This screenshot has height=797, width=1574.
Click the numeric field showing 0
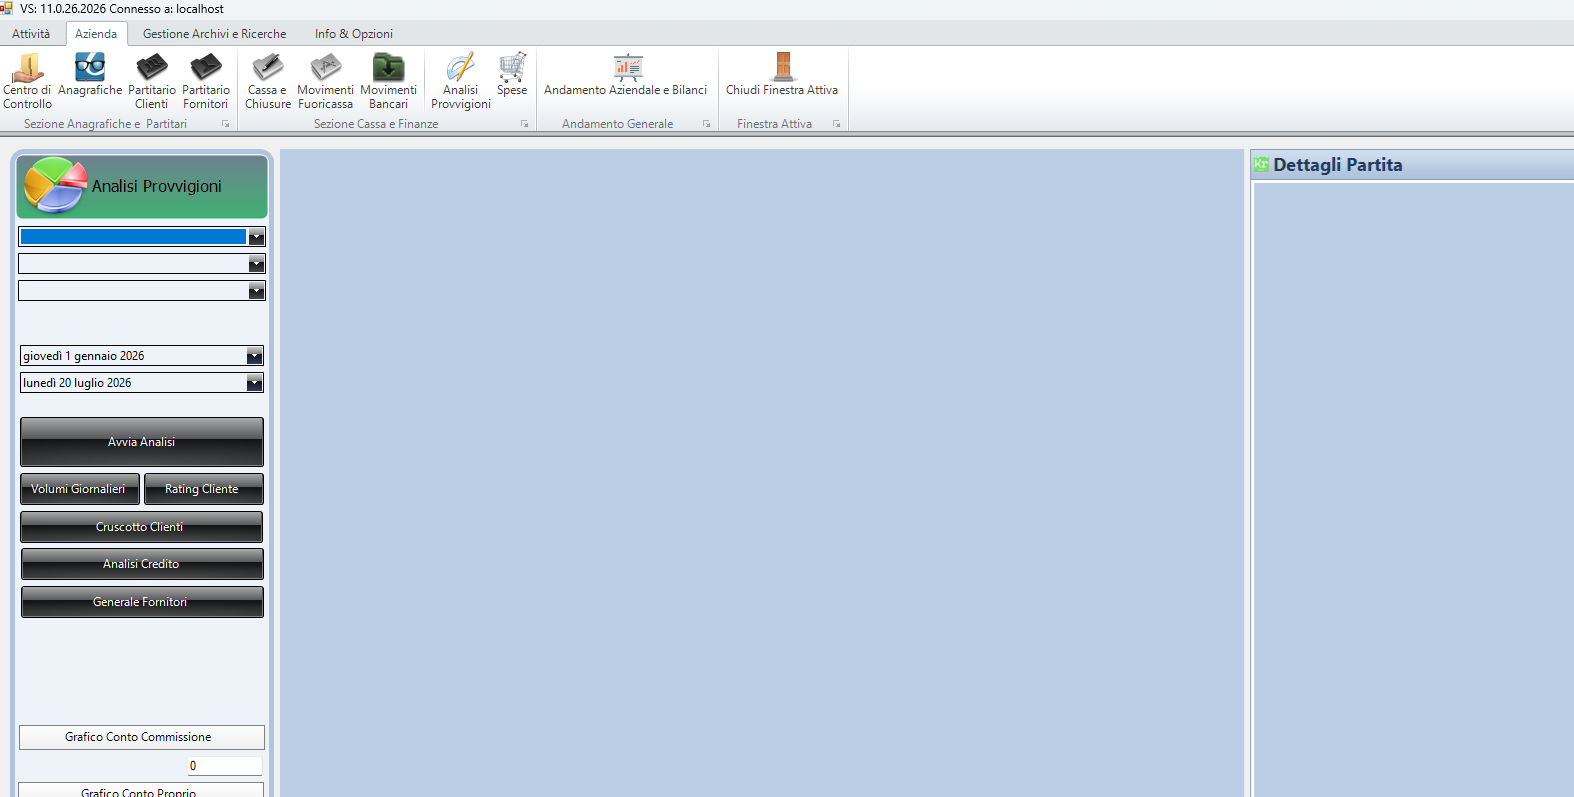point(224,766)
